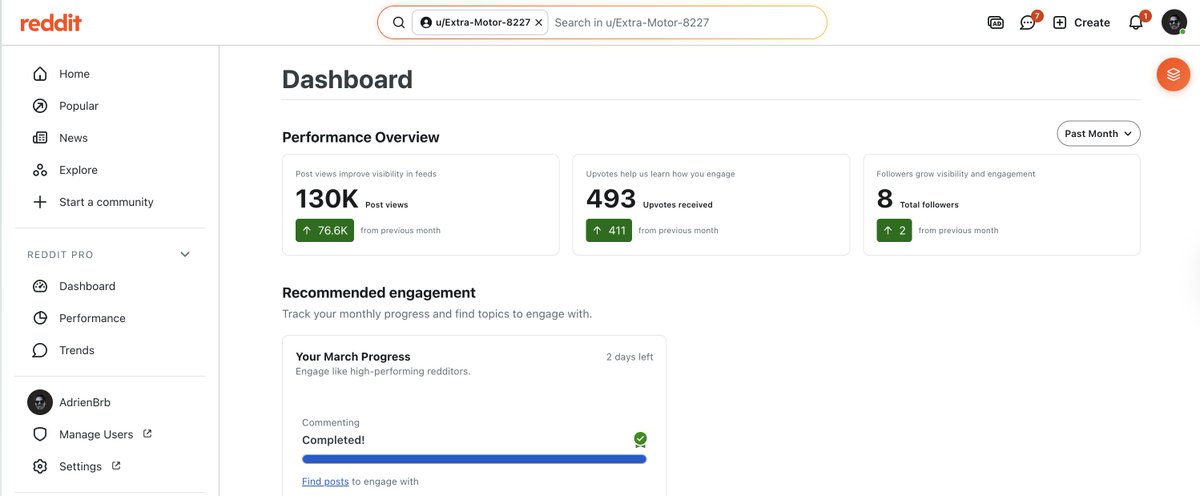
Task: Click the plus icon for Start a community
Action: tap(40, 202)
